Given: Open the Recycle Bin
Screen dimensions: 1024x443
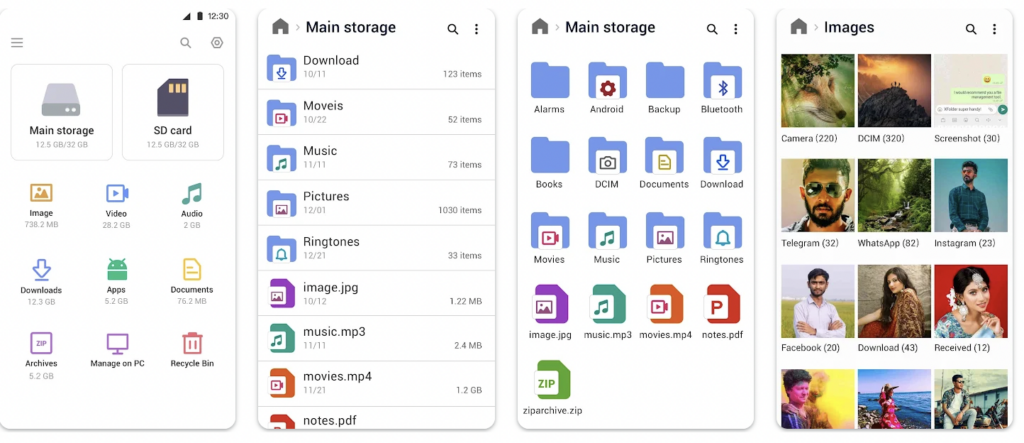Looking at the screenshot, I should (x=192, y=351).
